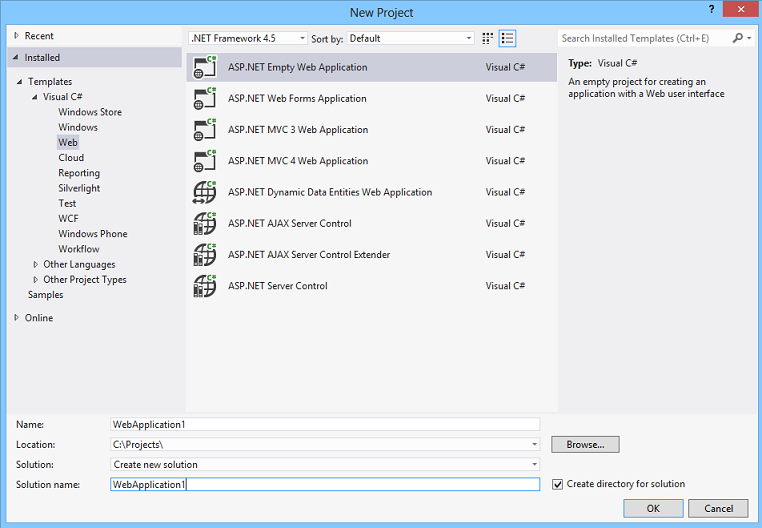Collapse the Templates tree node
This screenshot has width=762, height=528.
[x=19, y=82]
